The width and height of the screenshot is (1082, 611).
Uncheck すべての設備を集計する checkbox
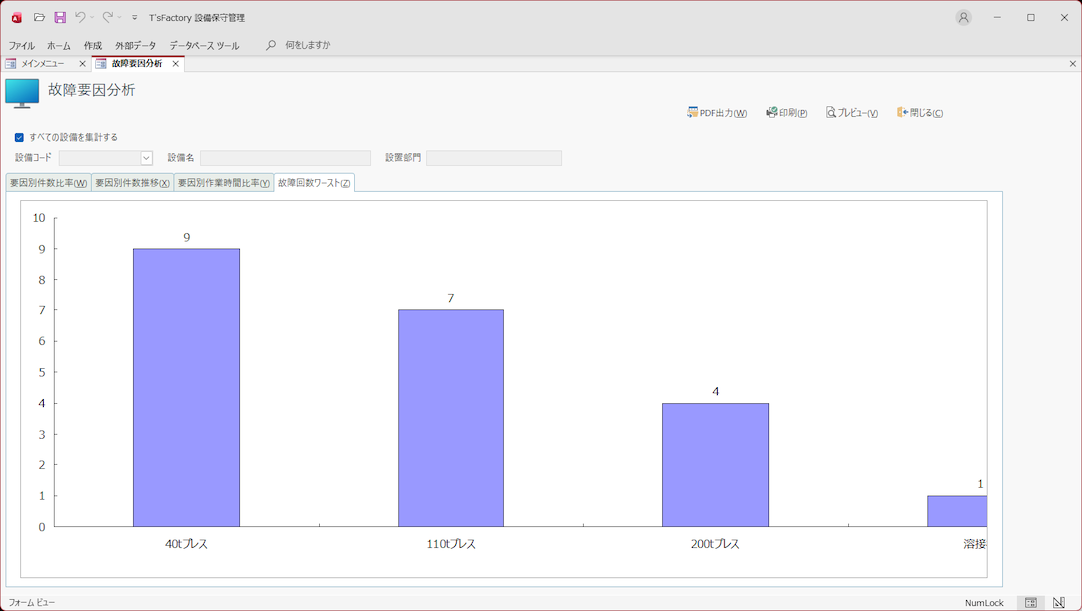click(19, 137)
